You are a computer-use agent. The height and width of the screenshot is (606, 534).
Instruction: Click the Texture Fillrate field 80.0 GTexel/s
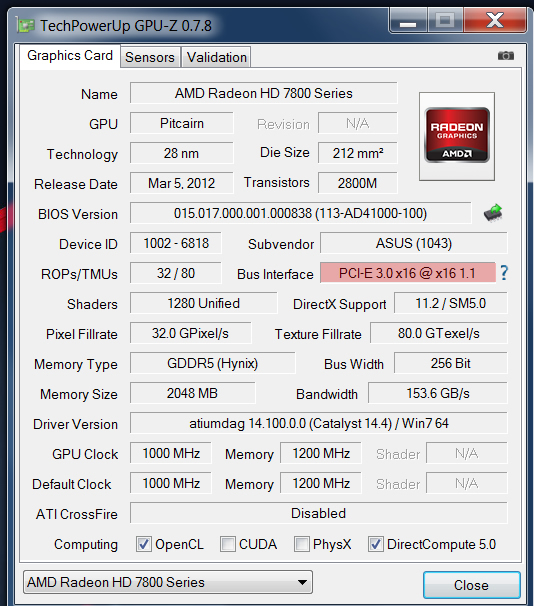coord(439,333)
